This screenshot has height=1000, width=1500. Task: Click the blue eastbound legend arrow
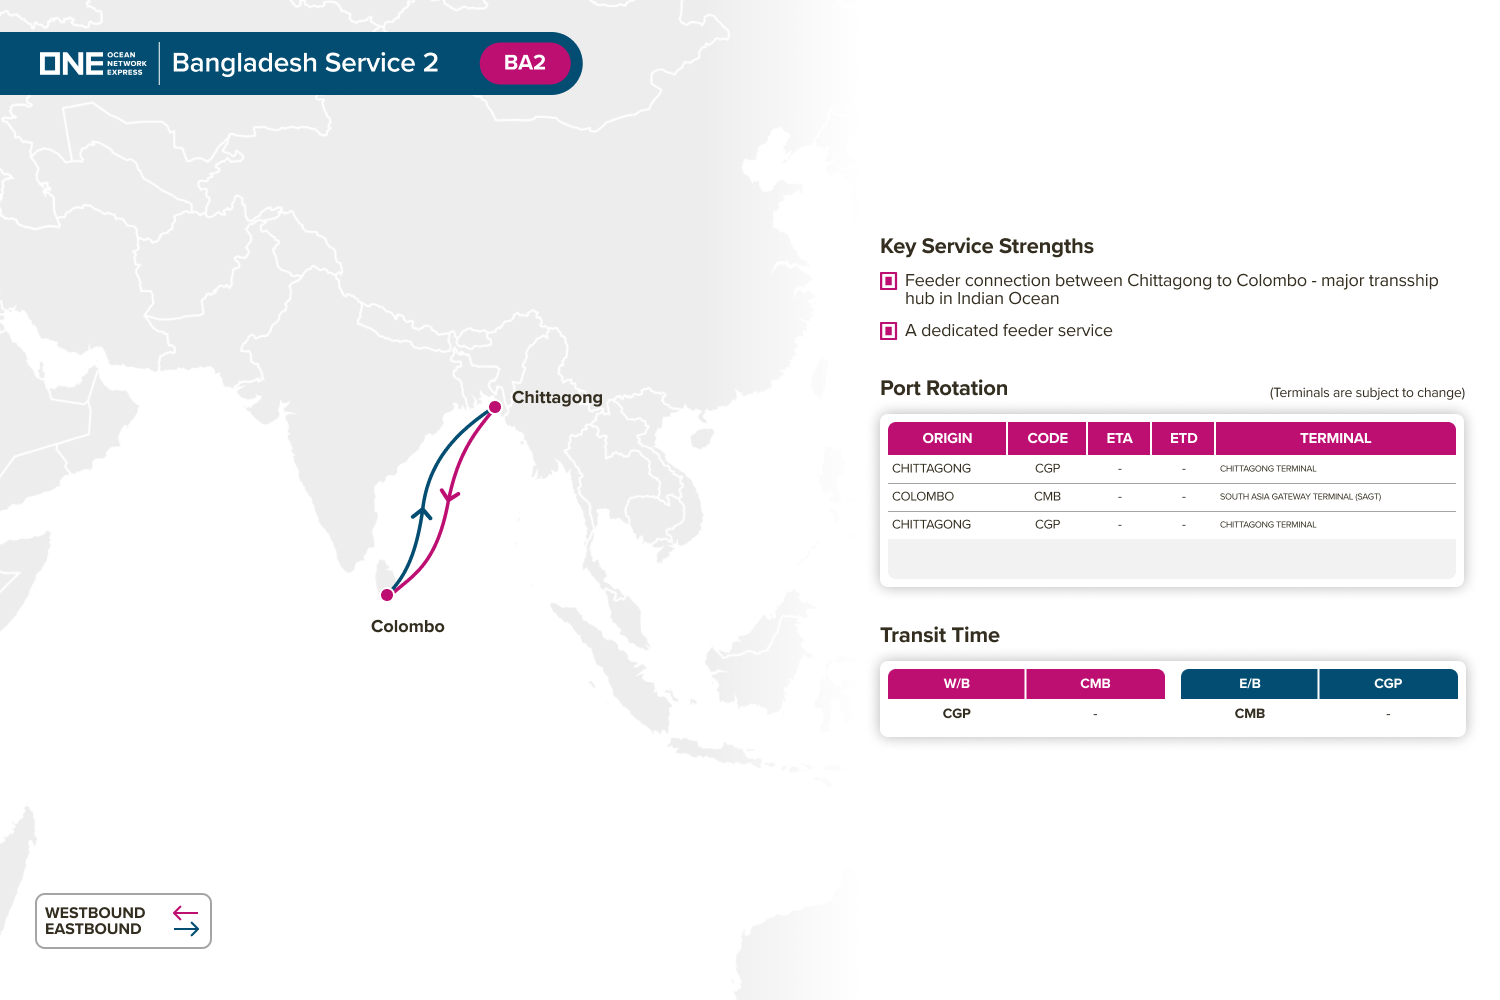tap(186, 929)
